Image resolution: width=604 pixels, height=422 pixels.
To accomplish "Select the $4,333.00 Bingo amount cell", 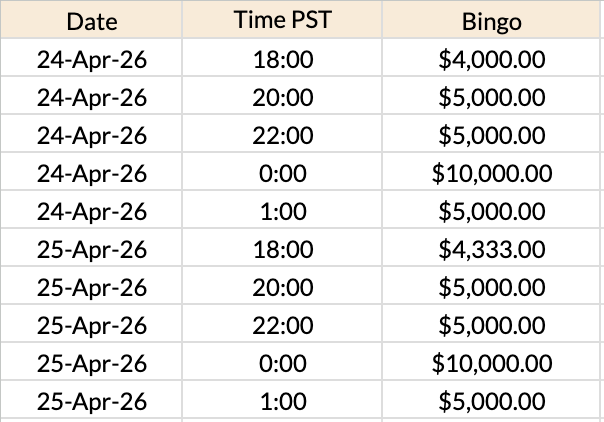I will [x=492, y=250].
